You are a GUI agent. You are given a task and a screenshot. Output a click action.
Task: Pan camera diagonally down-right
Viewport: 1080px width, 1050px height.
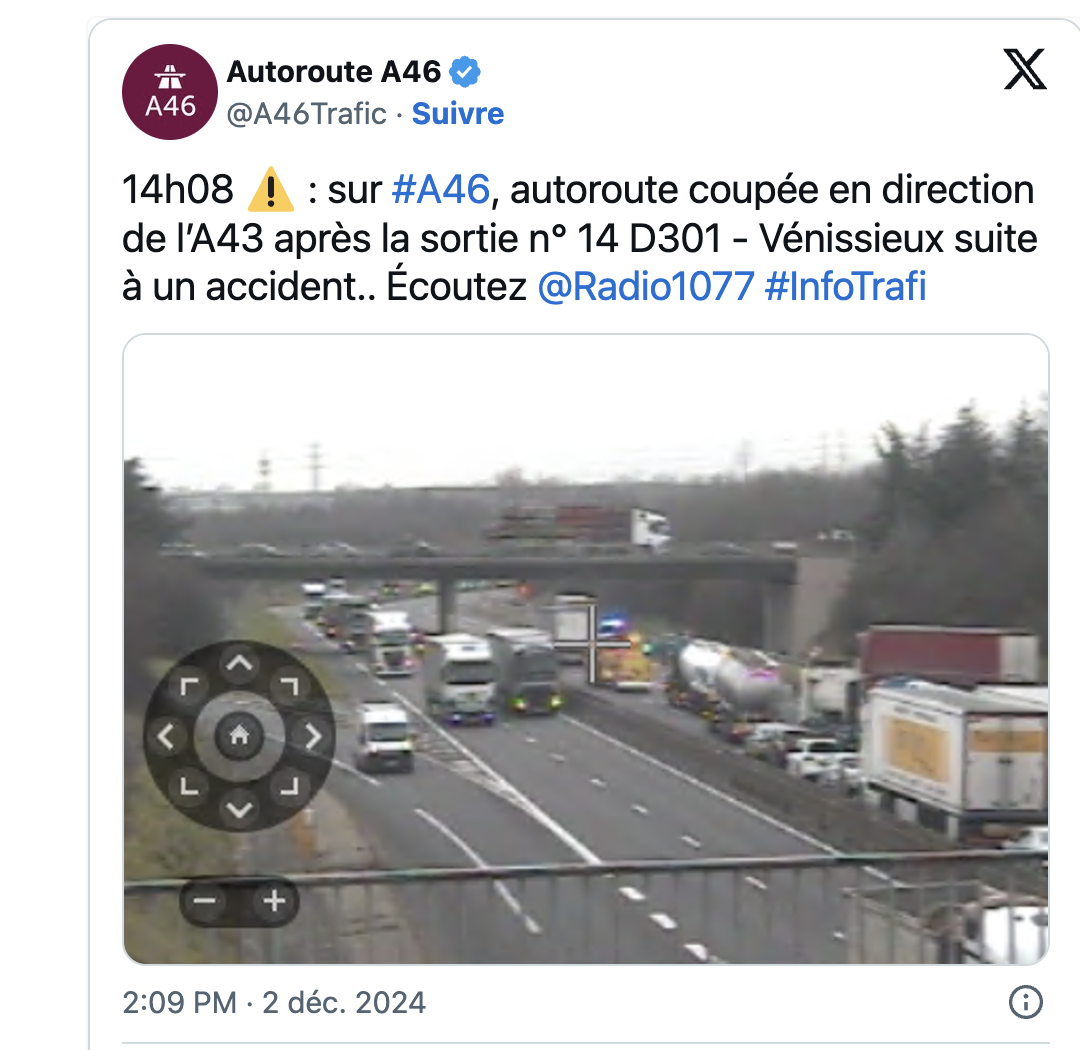(289, 786)
